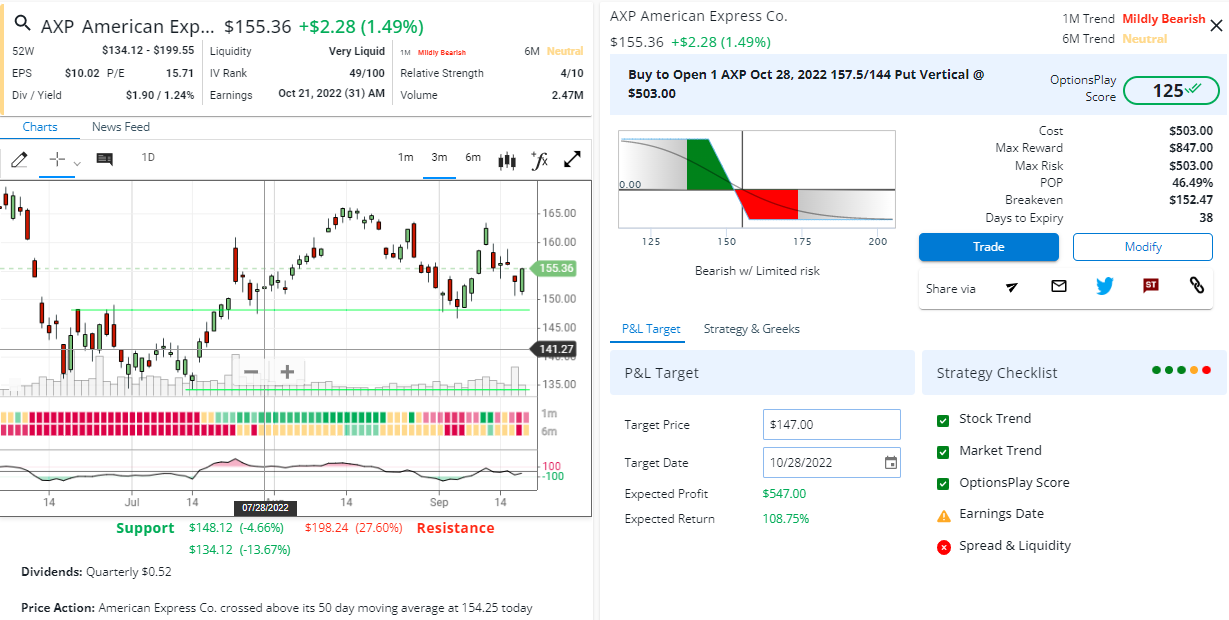Copy trade link with chain icon
This screenshot has width=1229, height=620.
[1196, 286]
